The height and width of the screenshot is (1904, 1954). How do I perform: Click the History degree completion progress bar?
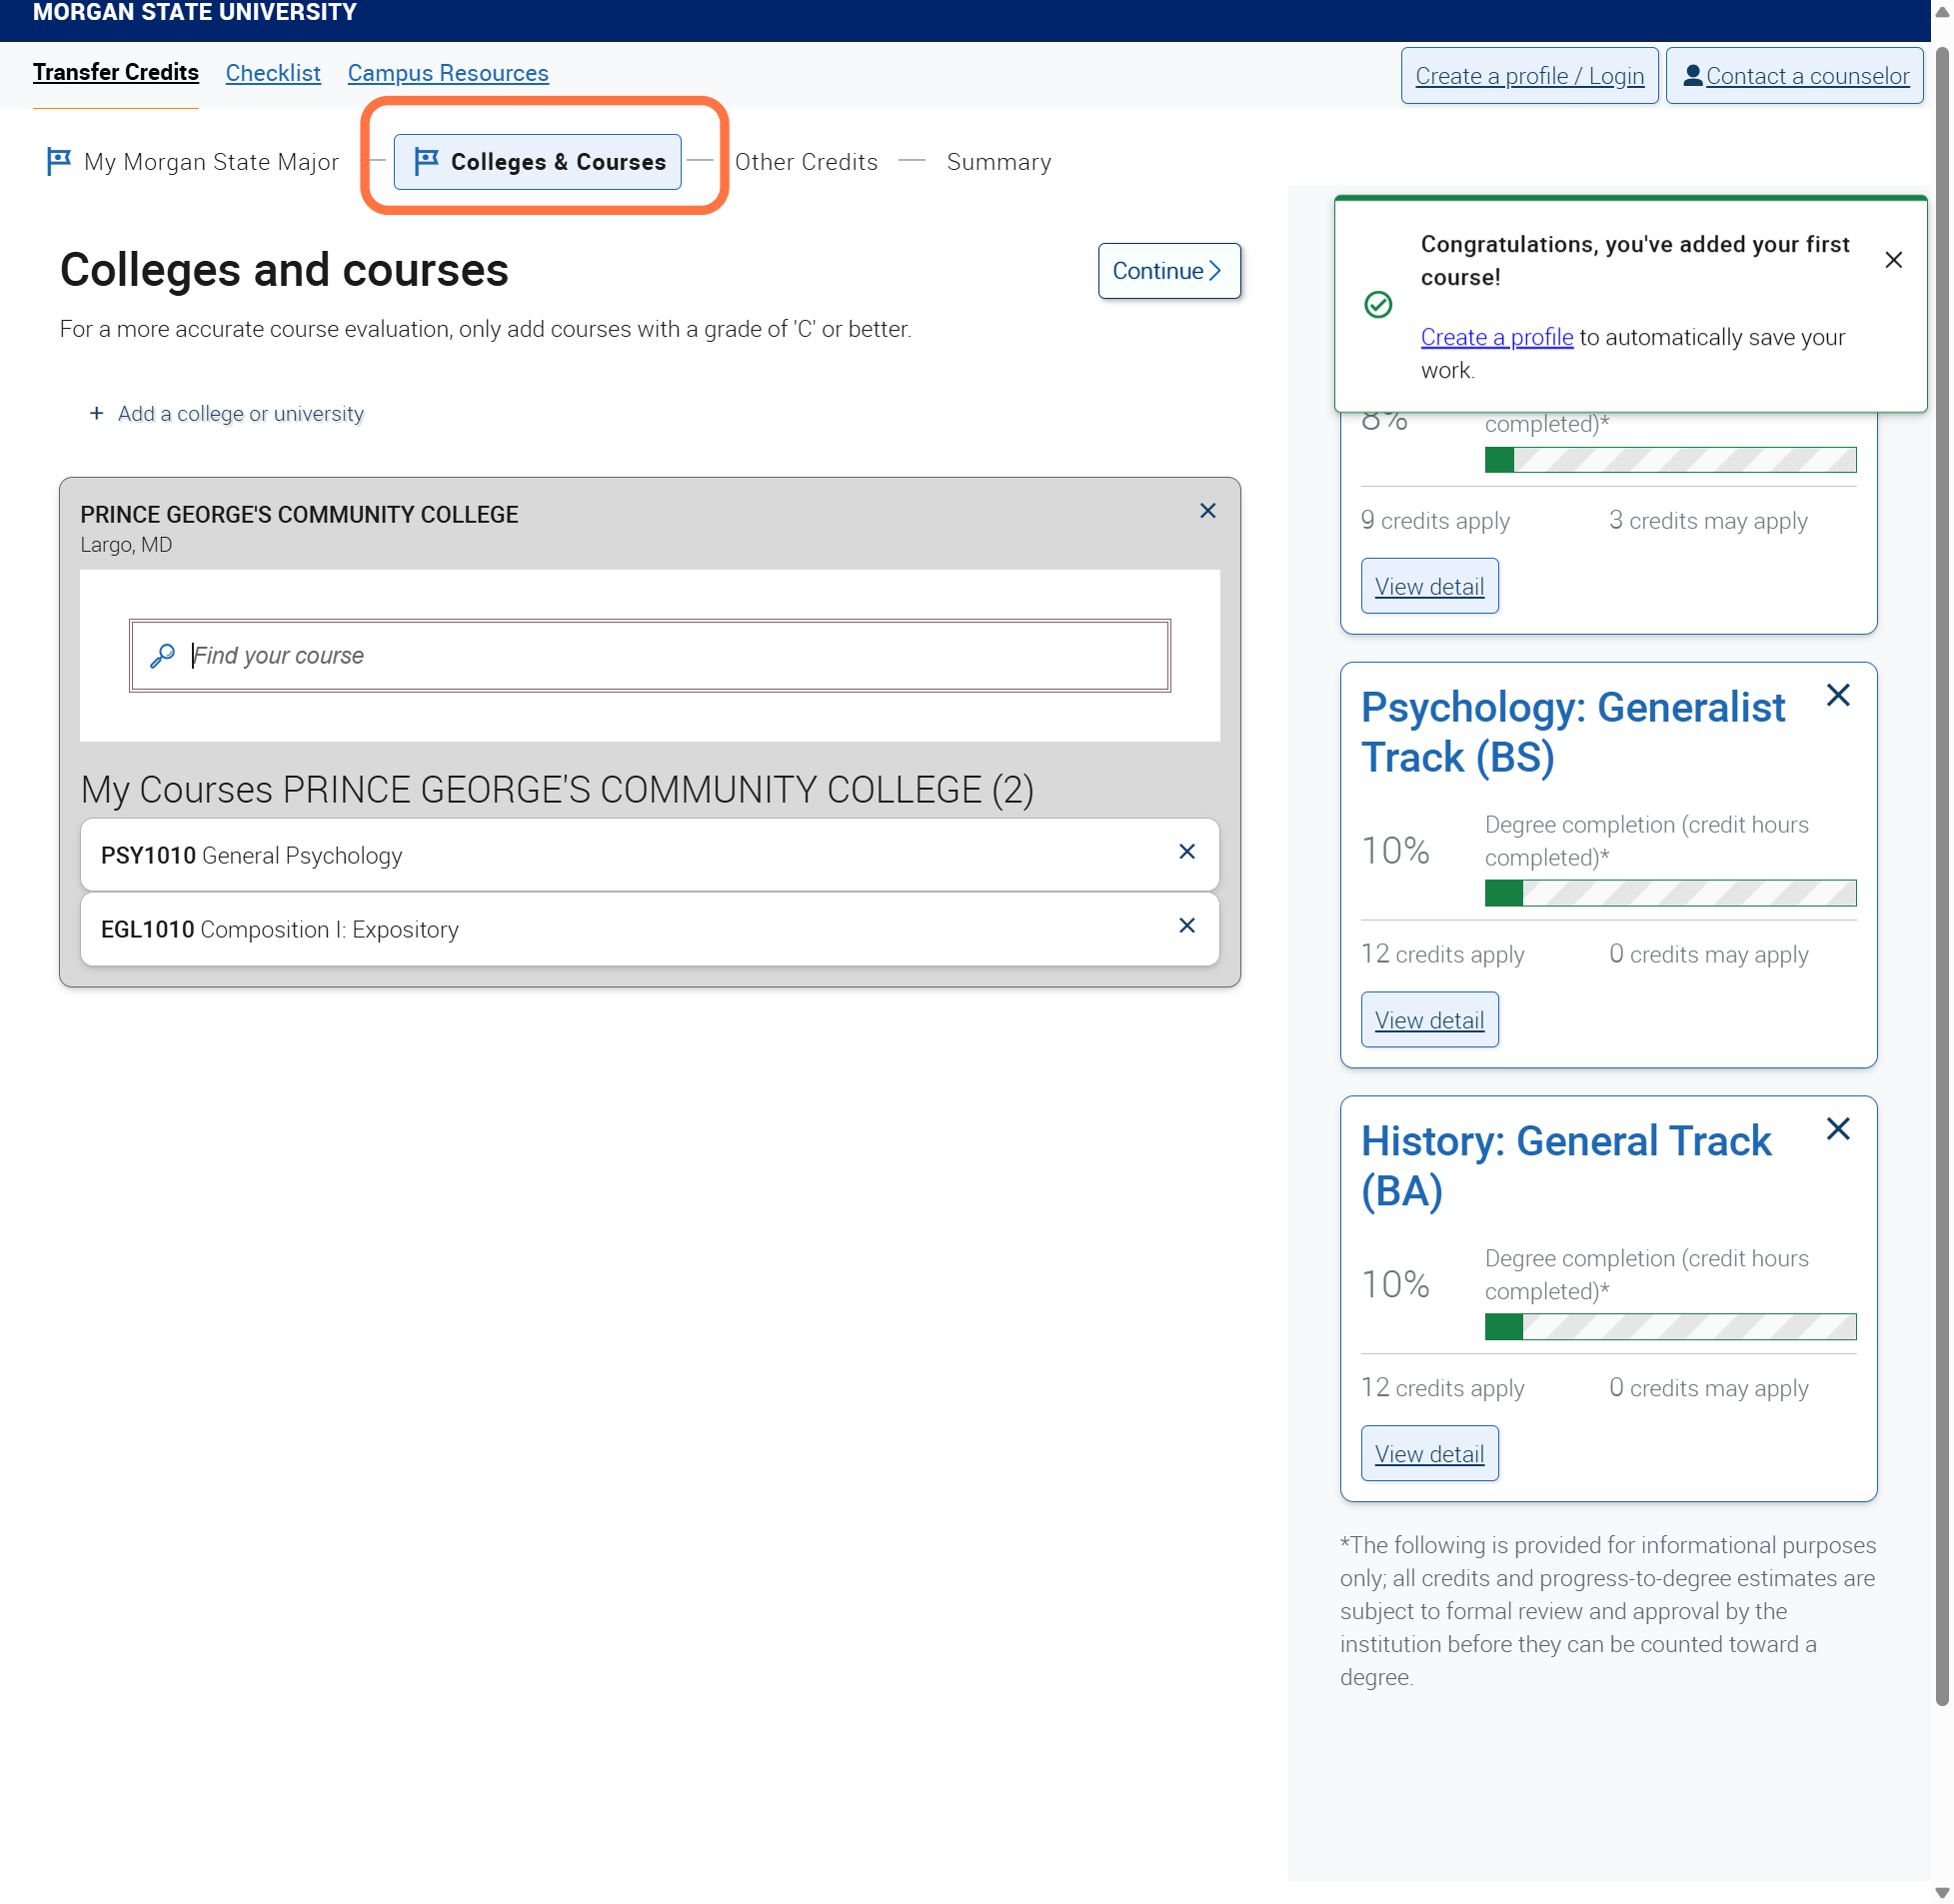[x=1670, y=1327]
